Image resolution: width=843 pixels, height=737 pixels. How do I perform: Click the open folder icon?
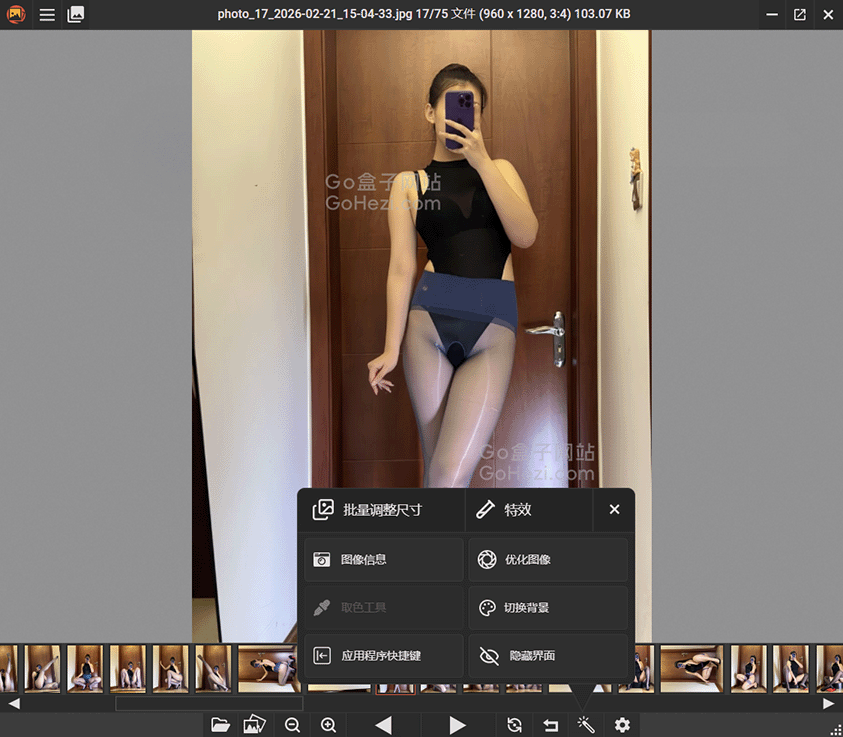[x=221, y=725]
